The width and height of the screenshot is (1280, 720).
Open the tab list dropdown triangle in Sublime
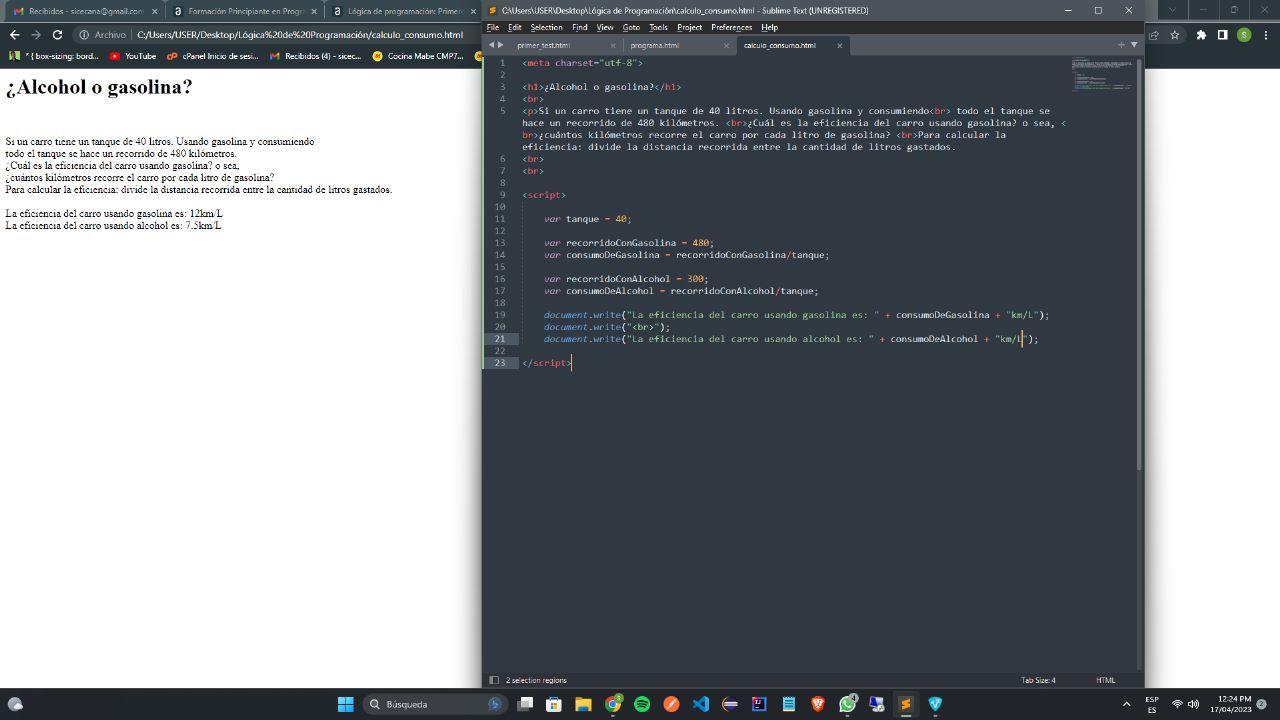(1133, 45)
